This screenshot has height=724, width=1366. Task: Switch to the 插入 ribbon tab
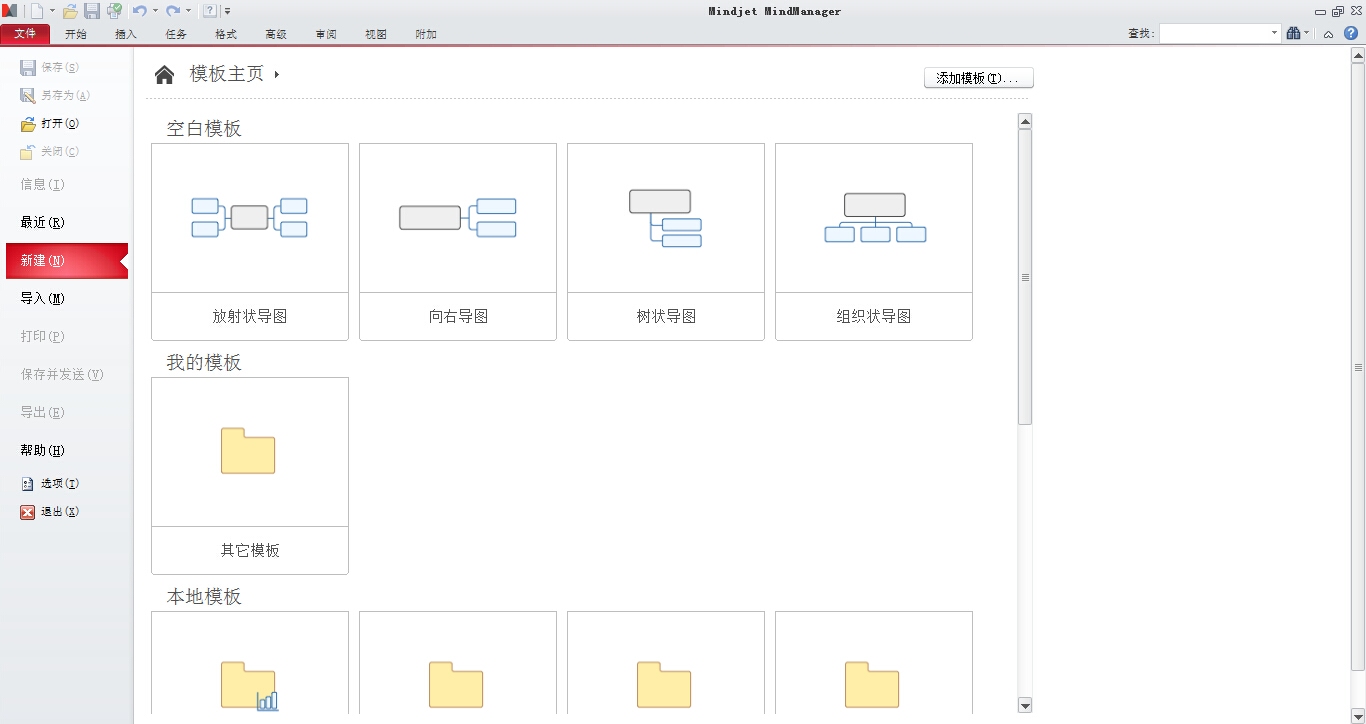(126, 34)
